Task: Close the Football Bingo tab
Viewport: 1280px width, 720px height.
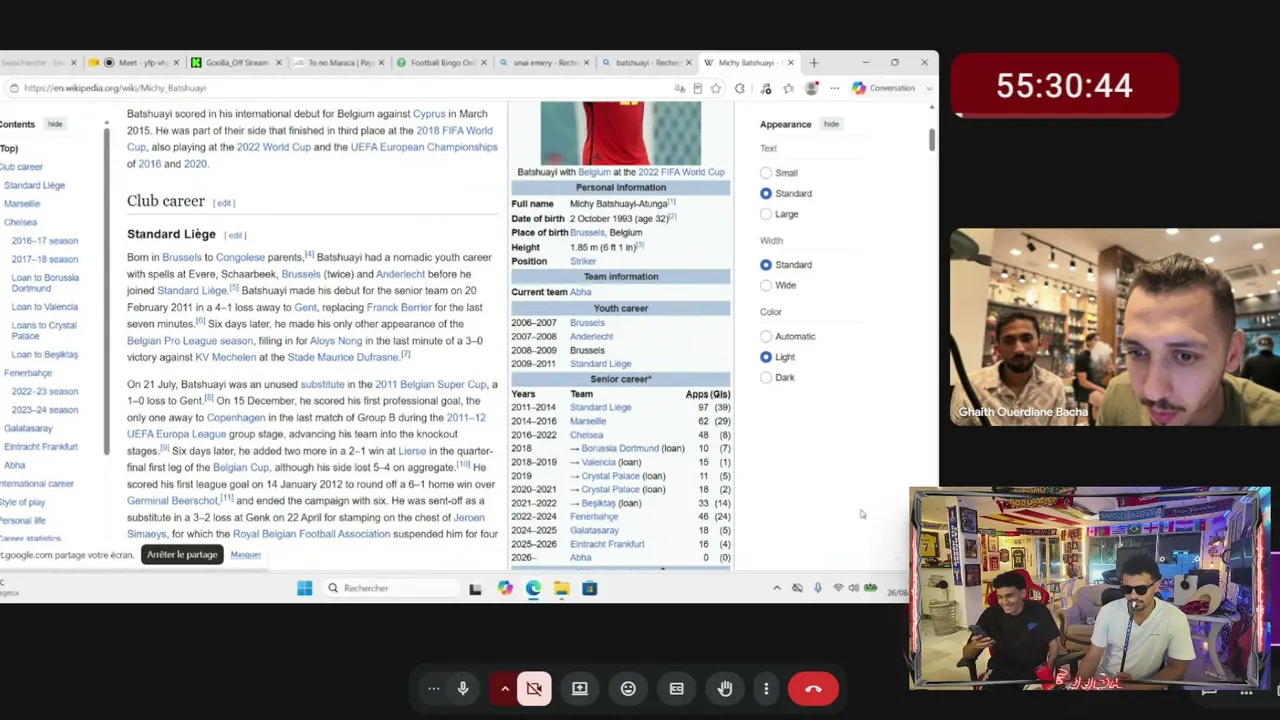Action: 485,63
